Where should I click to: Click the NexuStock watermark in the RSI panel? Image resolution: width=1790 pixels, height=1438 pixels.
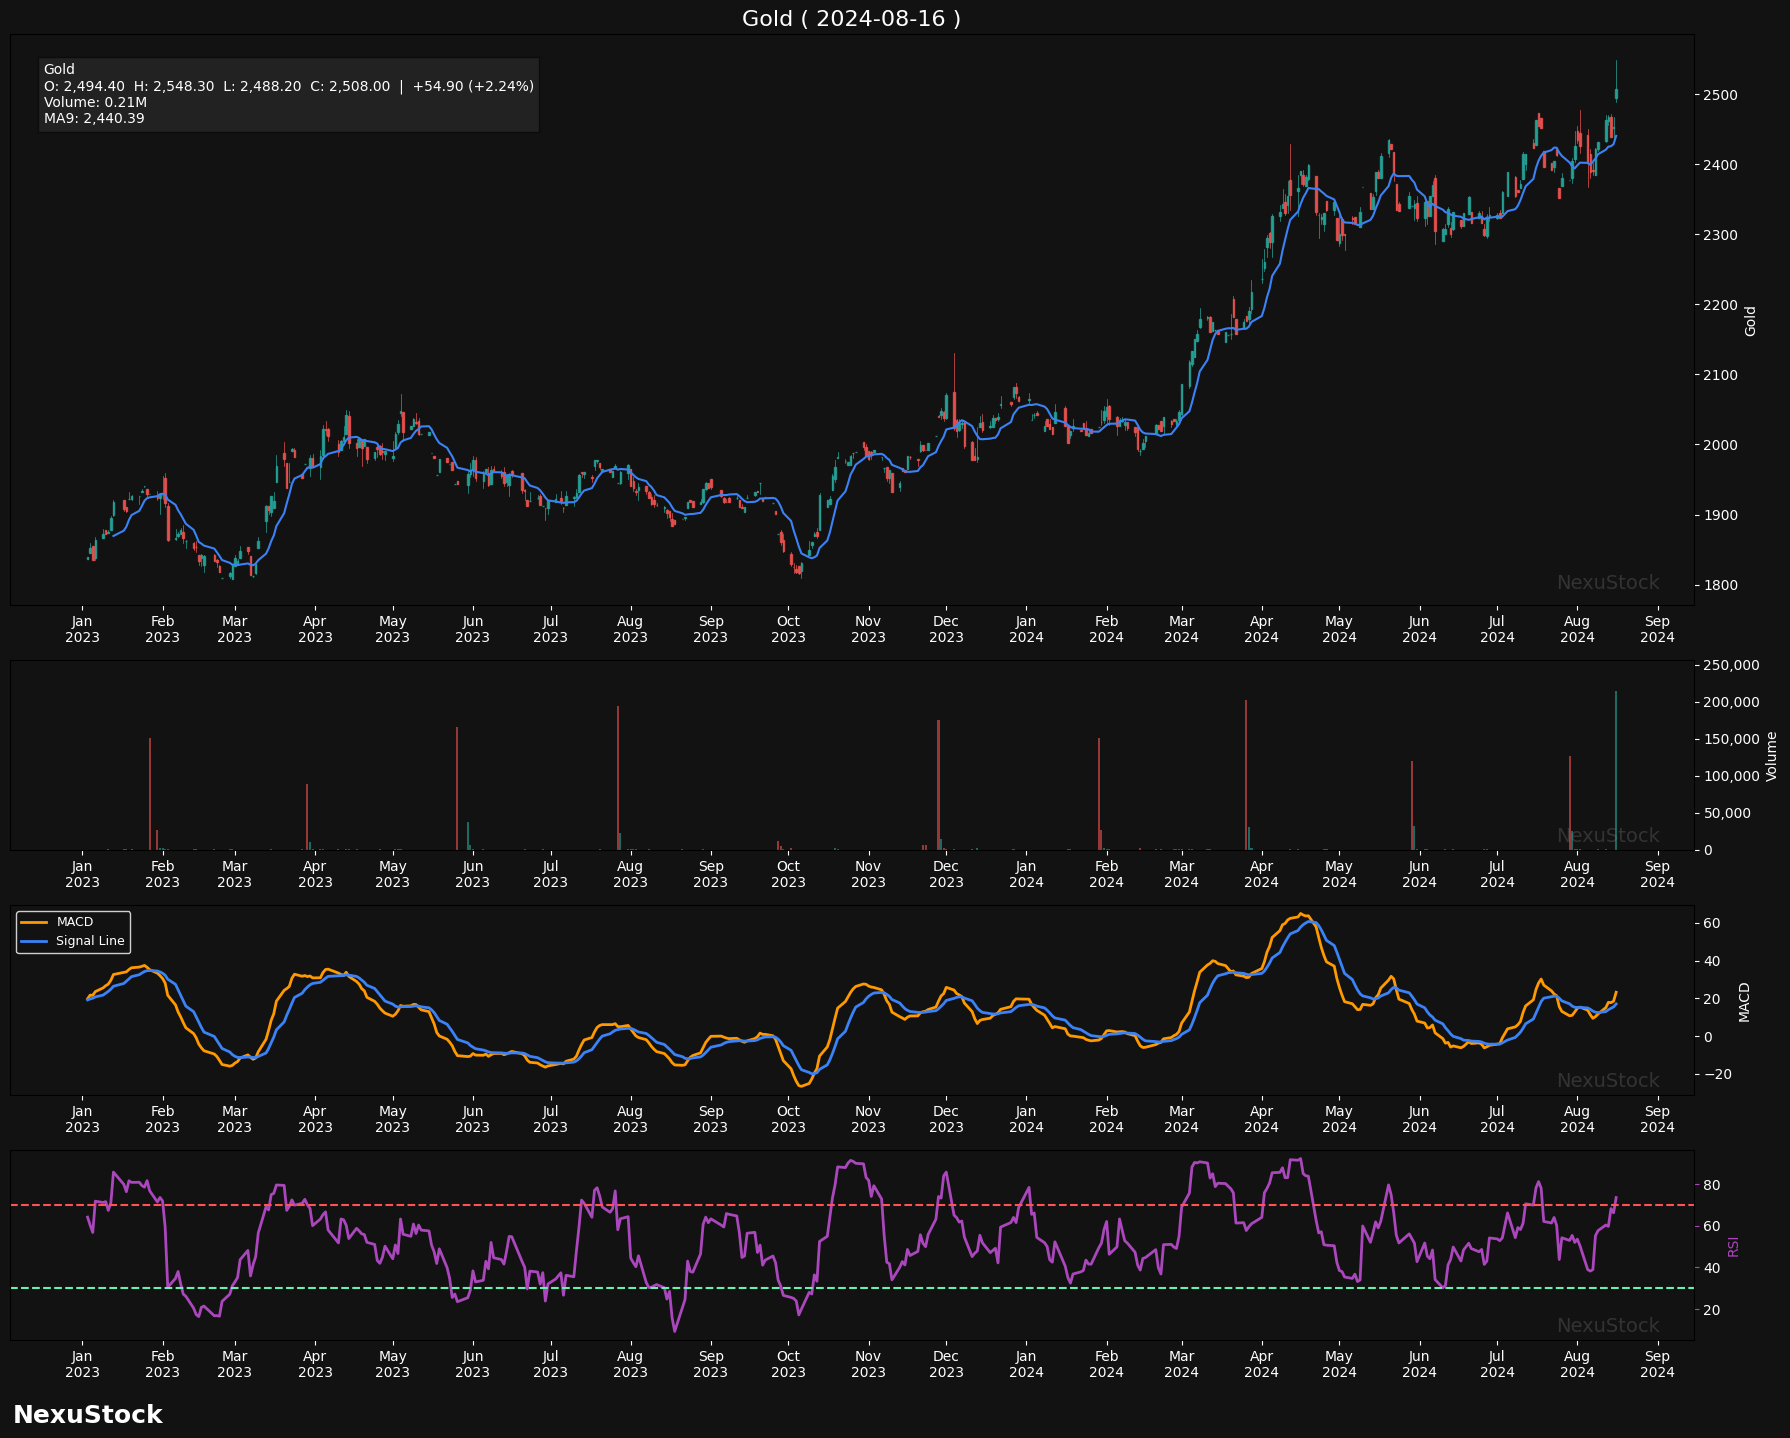click(x=1607, y=1325)
